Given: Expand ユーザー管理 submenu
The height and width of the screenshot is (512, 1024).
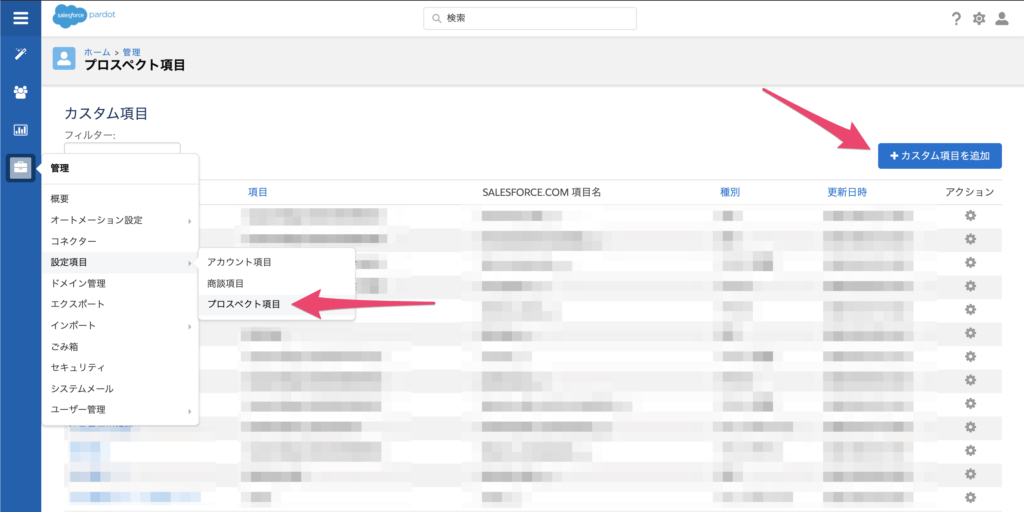Looking at the screenshot, I should point(120,410).
